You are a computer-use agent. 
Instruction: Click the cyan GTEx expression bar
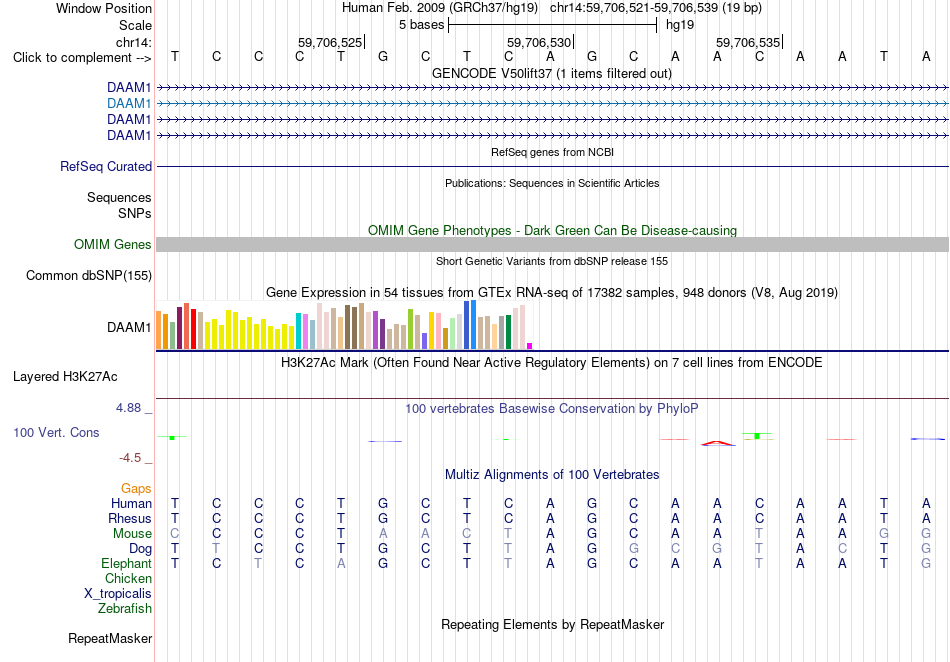coord(299,331)
